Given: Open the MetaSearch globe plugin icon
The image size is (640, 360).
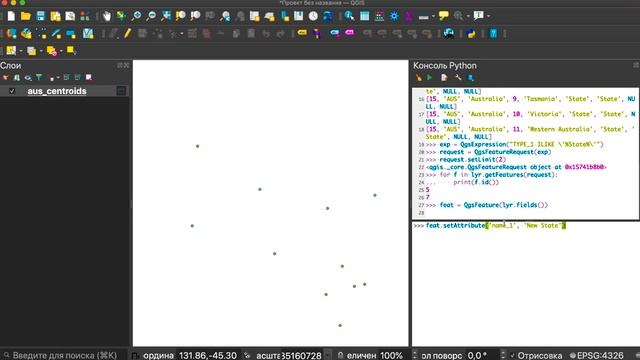Looking at the screenshot, I should pos(449,33).
